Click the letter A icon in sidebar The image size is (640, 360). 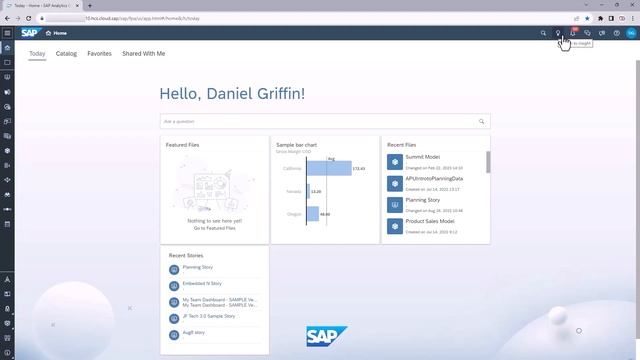coord(7,280)
